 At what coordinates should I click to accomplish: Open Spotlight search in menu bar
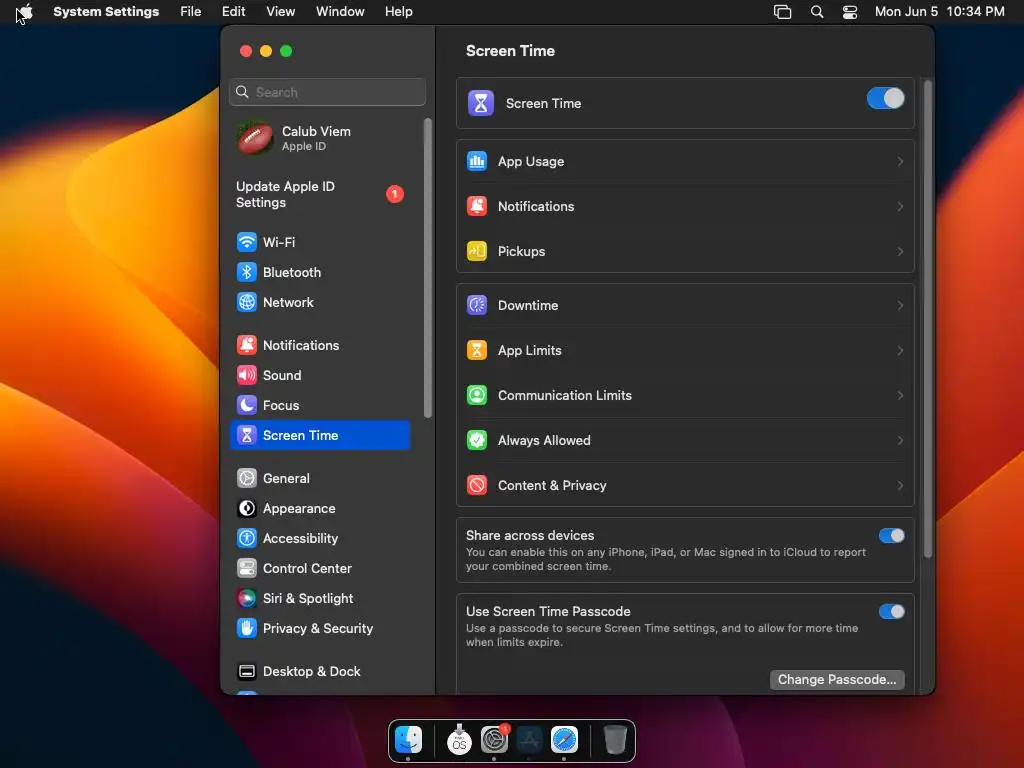816,12
